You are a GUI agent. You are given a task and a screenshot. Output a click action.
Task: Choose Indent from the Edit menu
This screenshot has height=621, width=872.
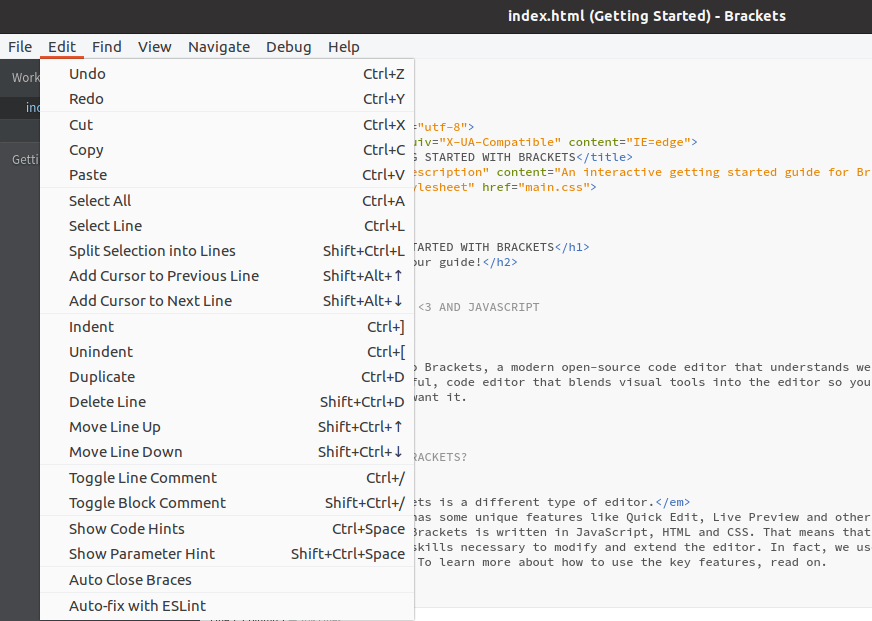[227, 327]
